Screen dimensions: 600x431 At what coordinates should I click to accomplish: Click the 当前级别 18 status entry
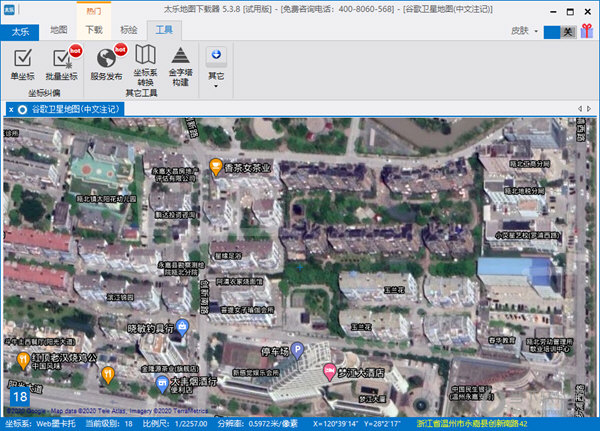109,424
